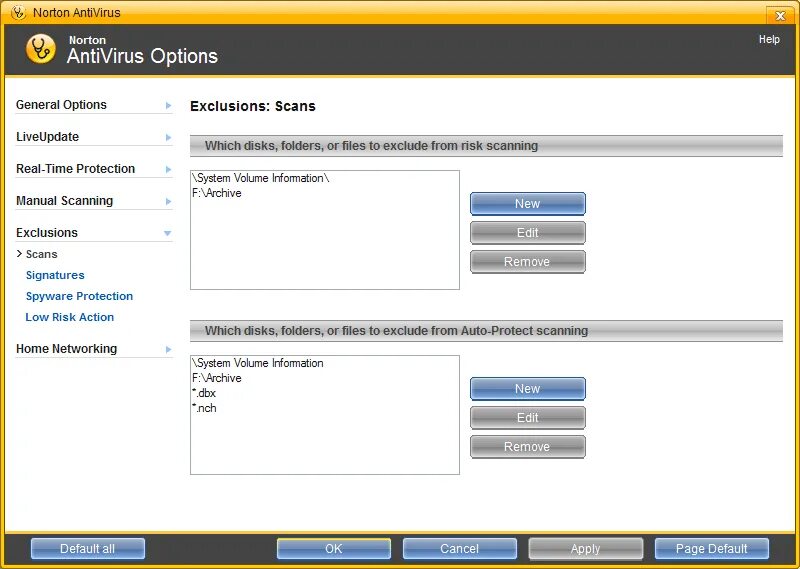This screenshot has width=800, height=569.
Task: Select \System Volume Information in Auto-Protect list
Action: coord(258,363)
